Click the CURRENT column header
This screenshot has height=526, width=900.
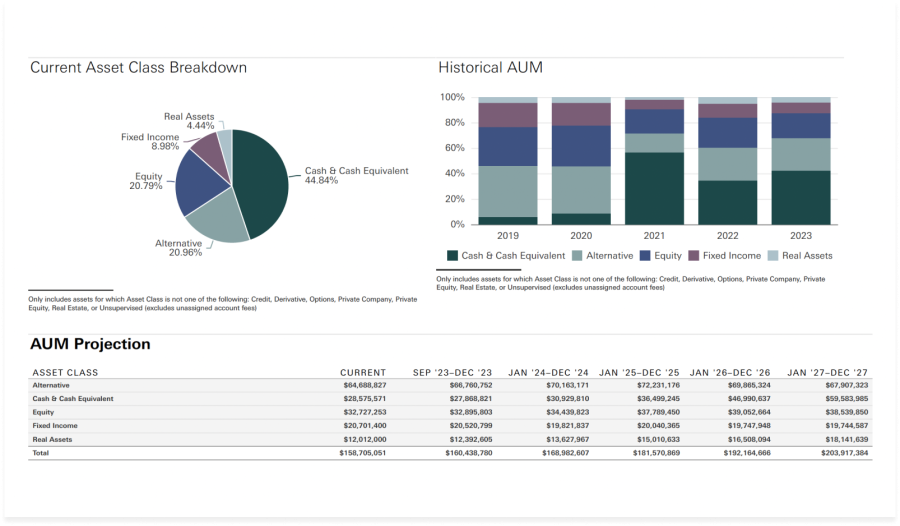(x=363, y=373)
